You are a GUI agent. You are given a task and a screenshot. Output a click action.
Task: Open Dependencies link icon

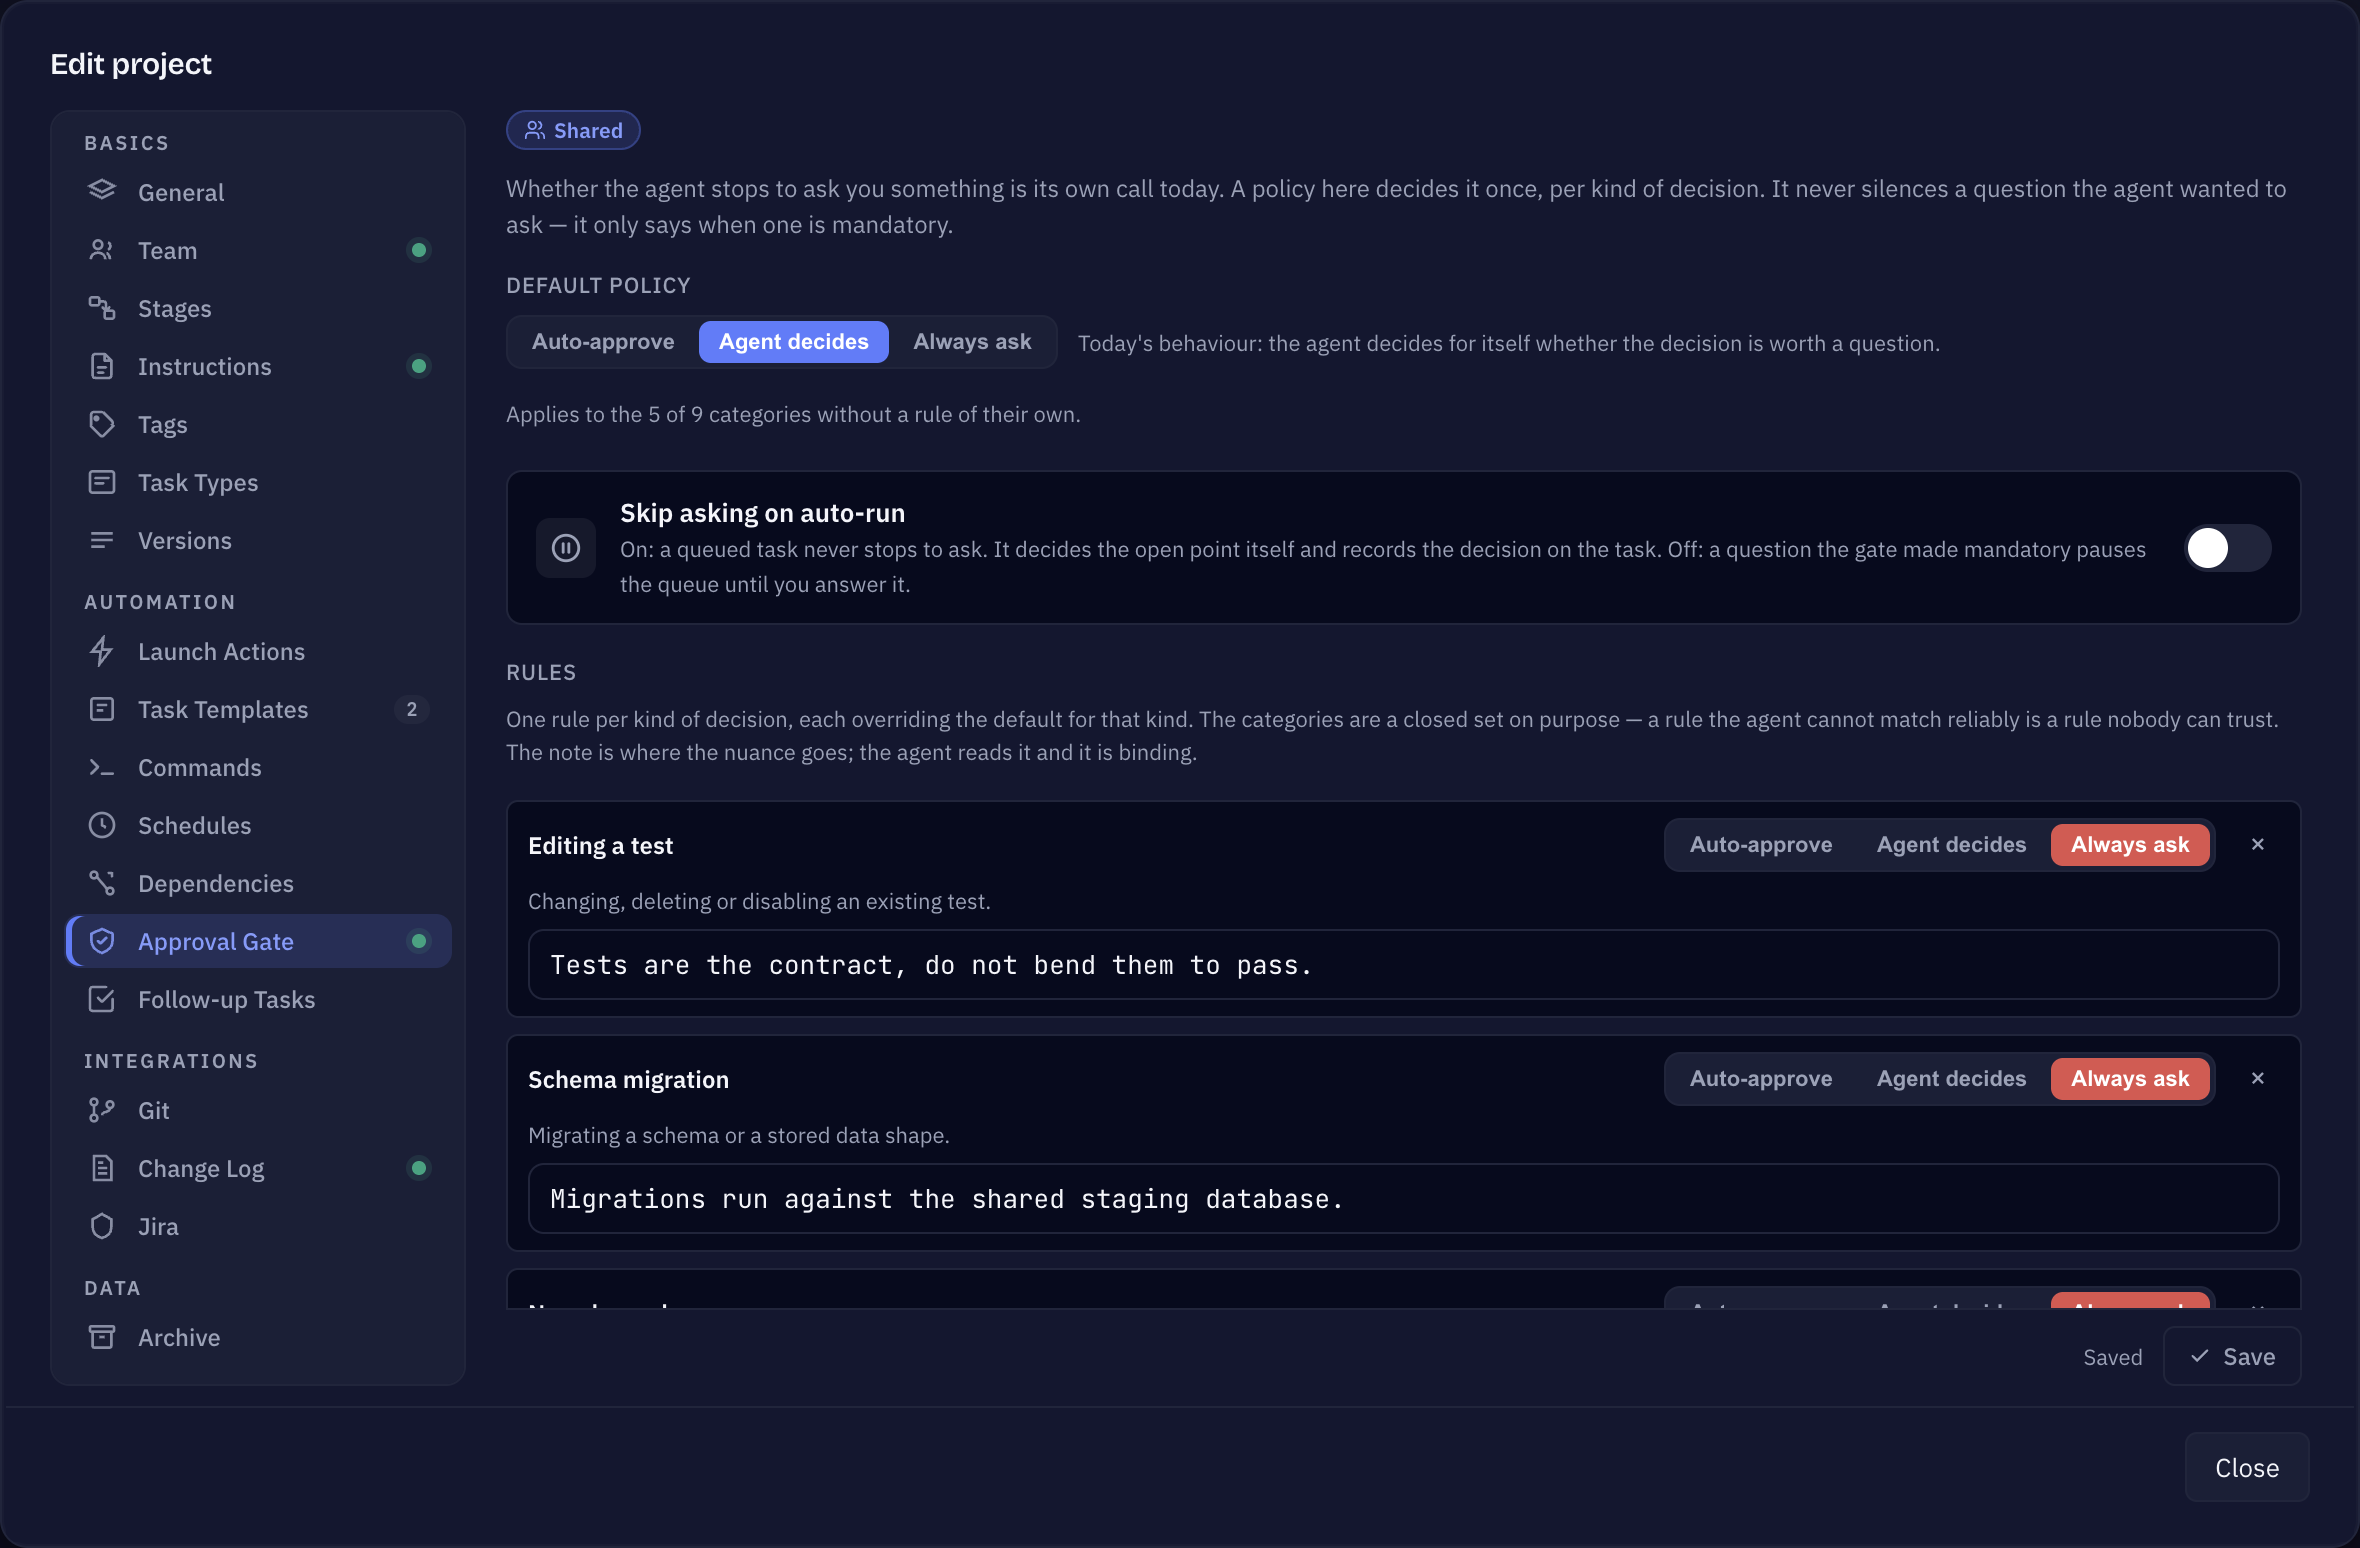click(102, 882)
